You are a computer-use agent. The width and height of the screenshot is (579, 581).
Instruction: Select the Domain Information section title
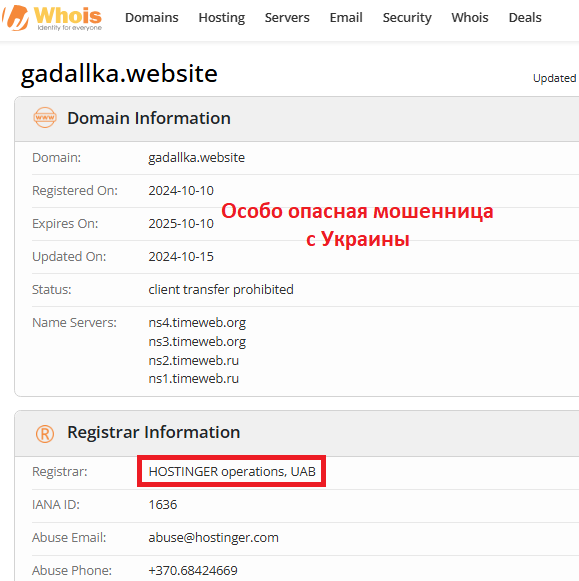[149, 118]
